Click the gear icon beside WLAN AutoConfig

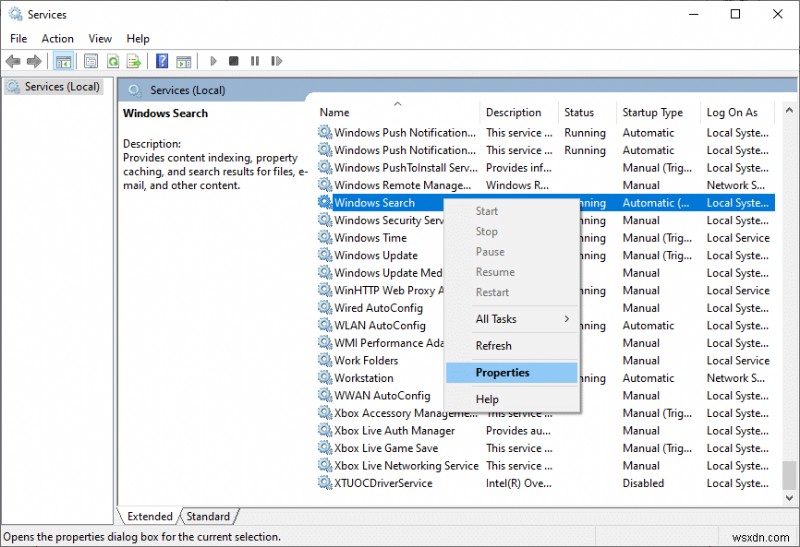pyautogui.click(x=325, y=325)
